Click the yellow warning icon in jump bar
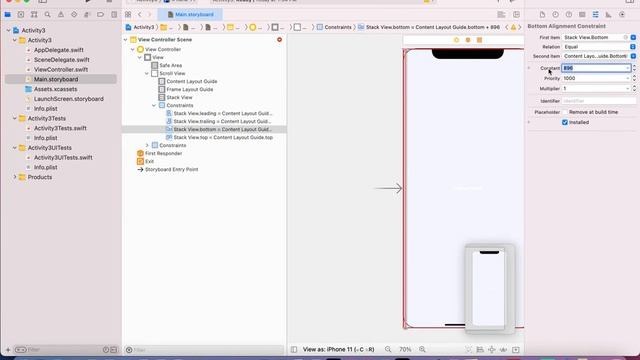 (513, 27)
